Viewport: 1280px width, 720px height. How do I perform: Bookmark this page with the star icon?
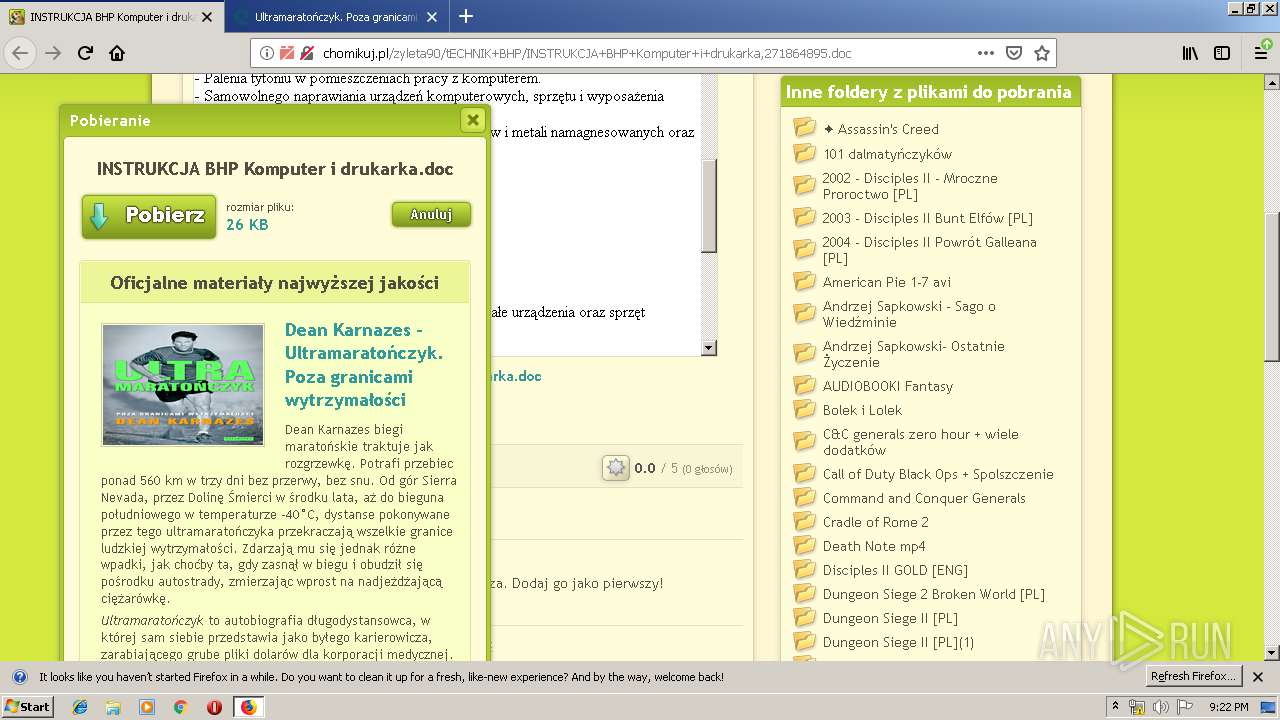pyautogui.click(x=1042, y=53)
